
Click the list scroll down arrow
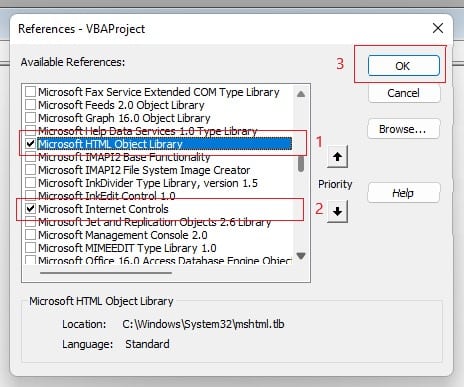coord(301,256)
